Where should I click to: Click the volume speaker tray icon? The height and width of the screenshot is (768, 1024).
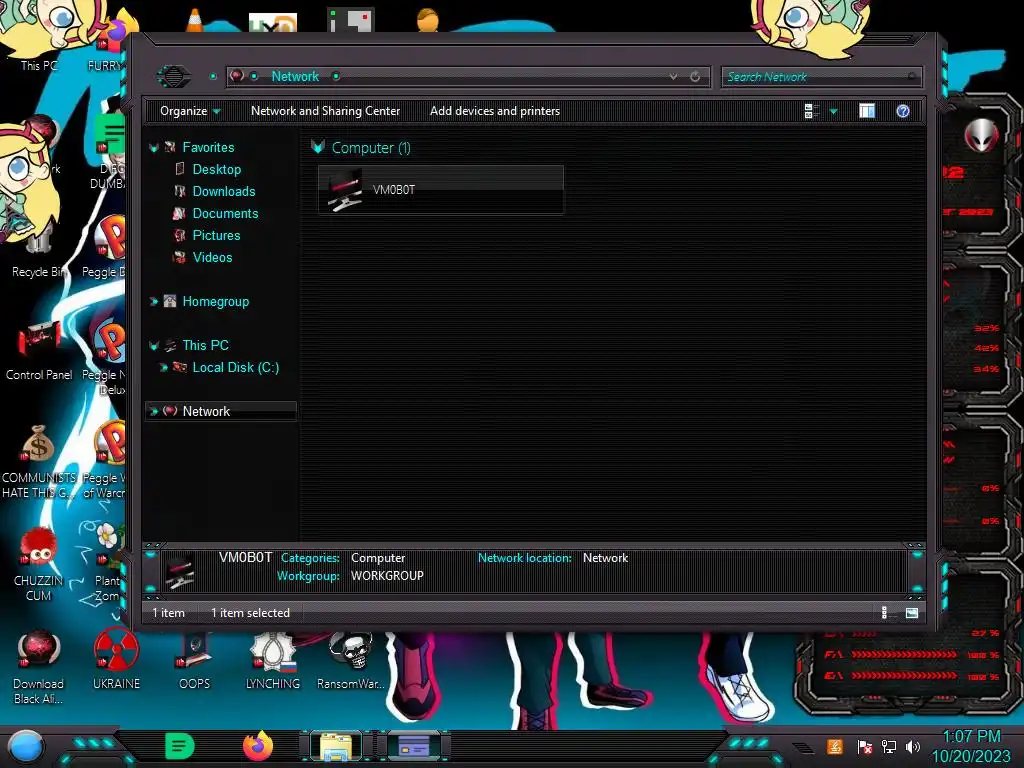(913, 746)
